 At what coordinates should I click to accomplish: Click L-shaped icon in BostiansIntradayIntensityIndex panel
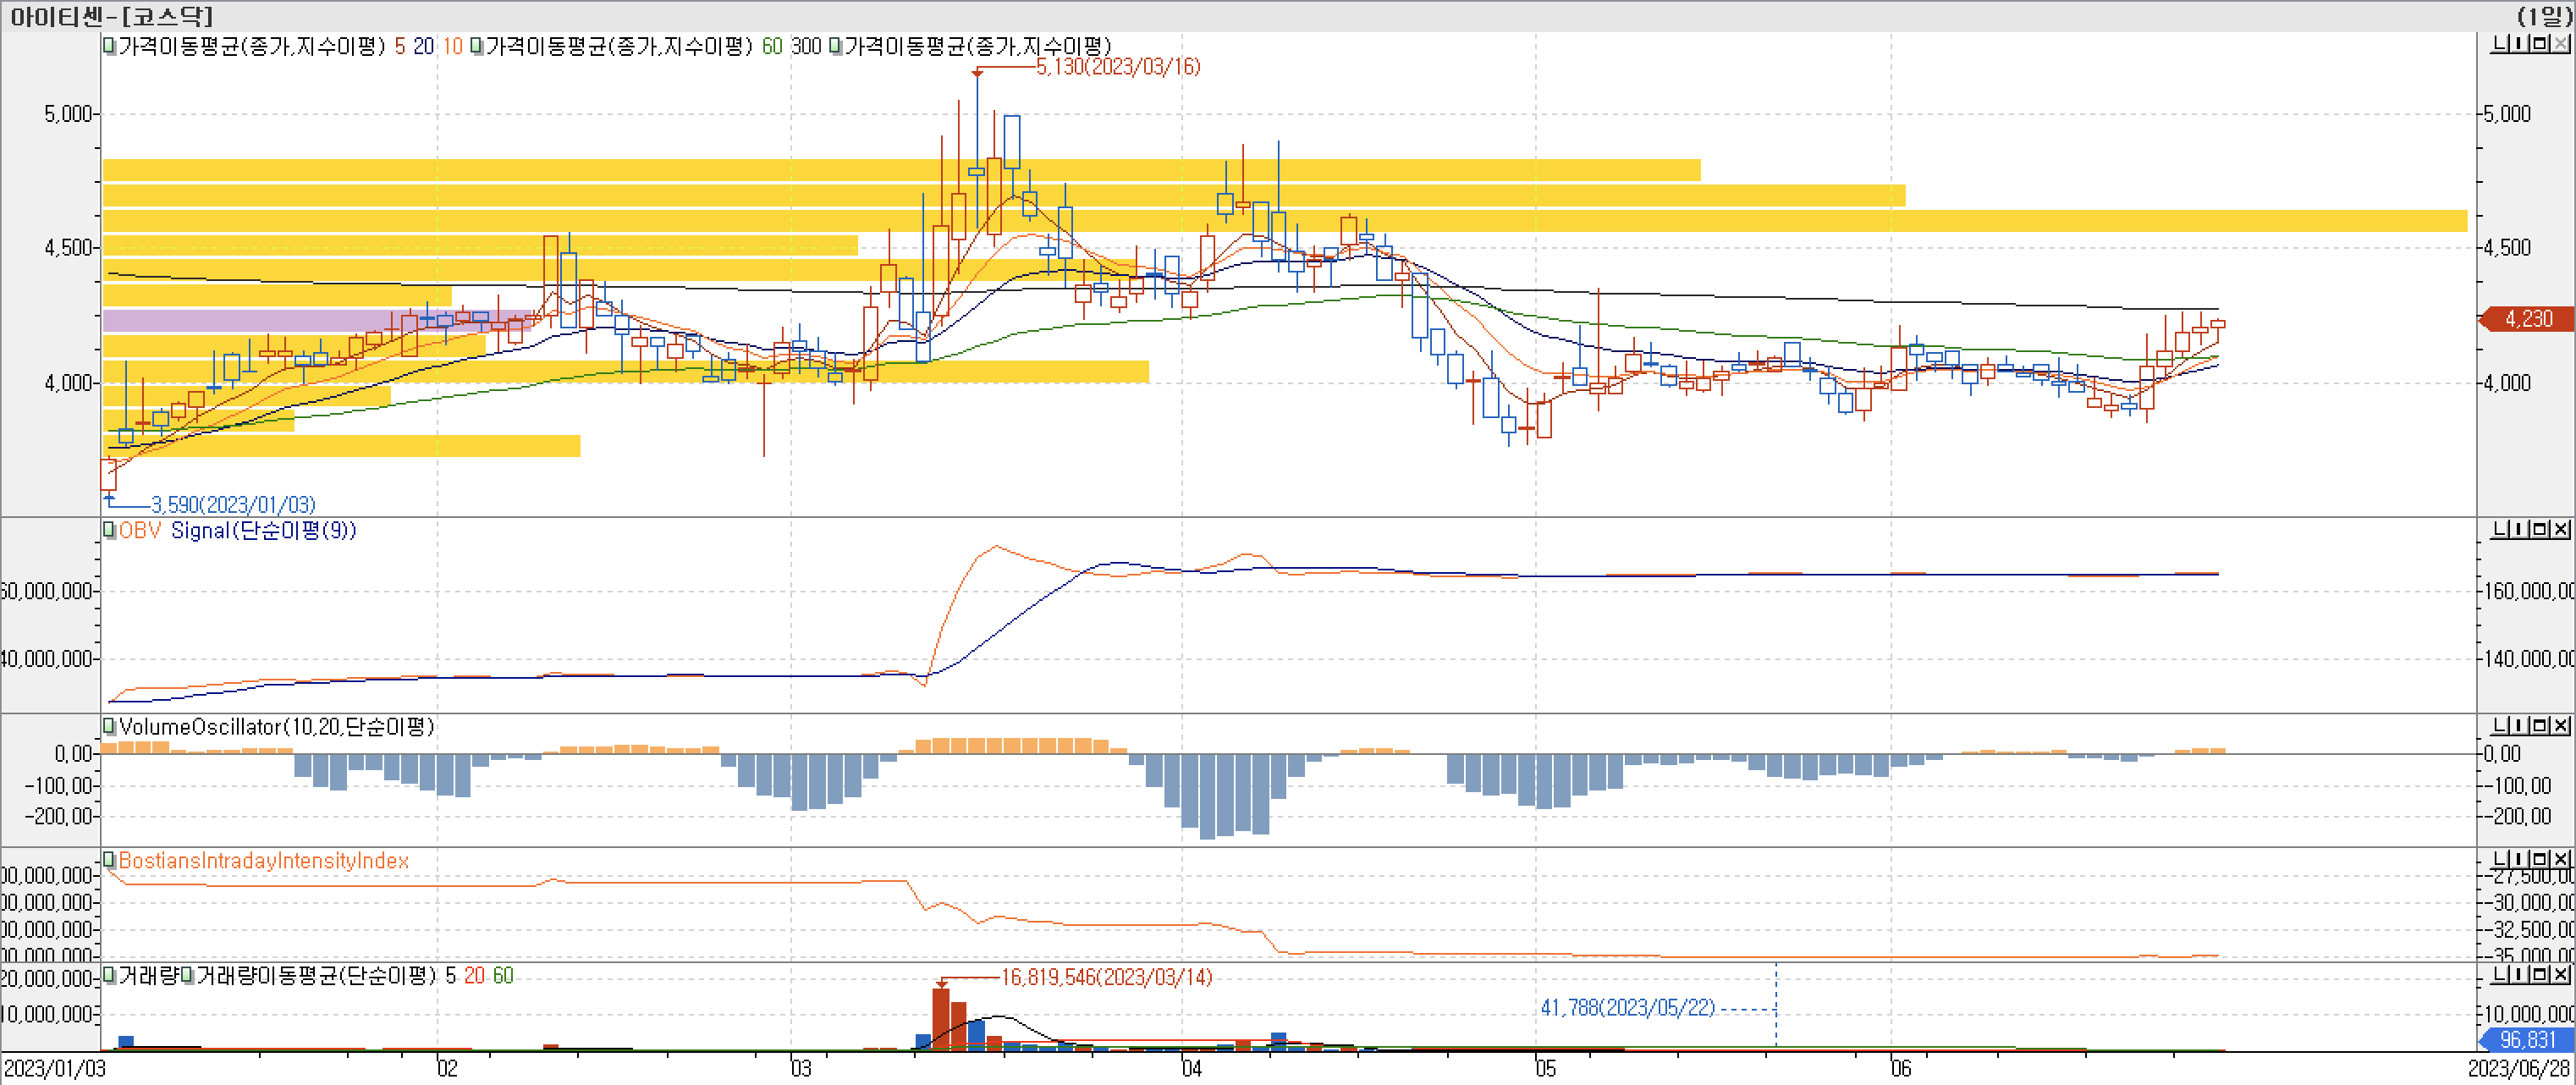point(2500,859)
